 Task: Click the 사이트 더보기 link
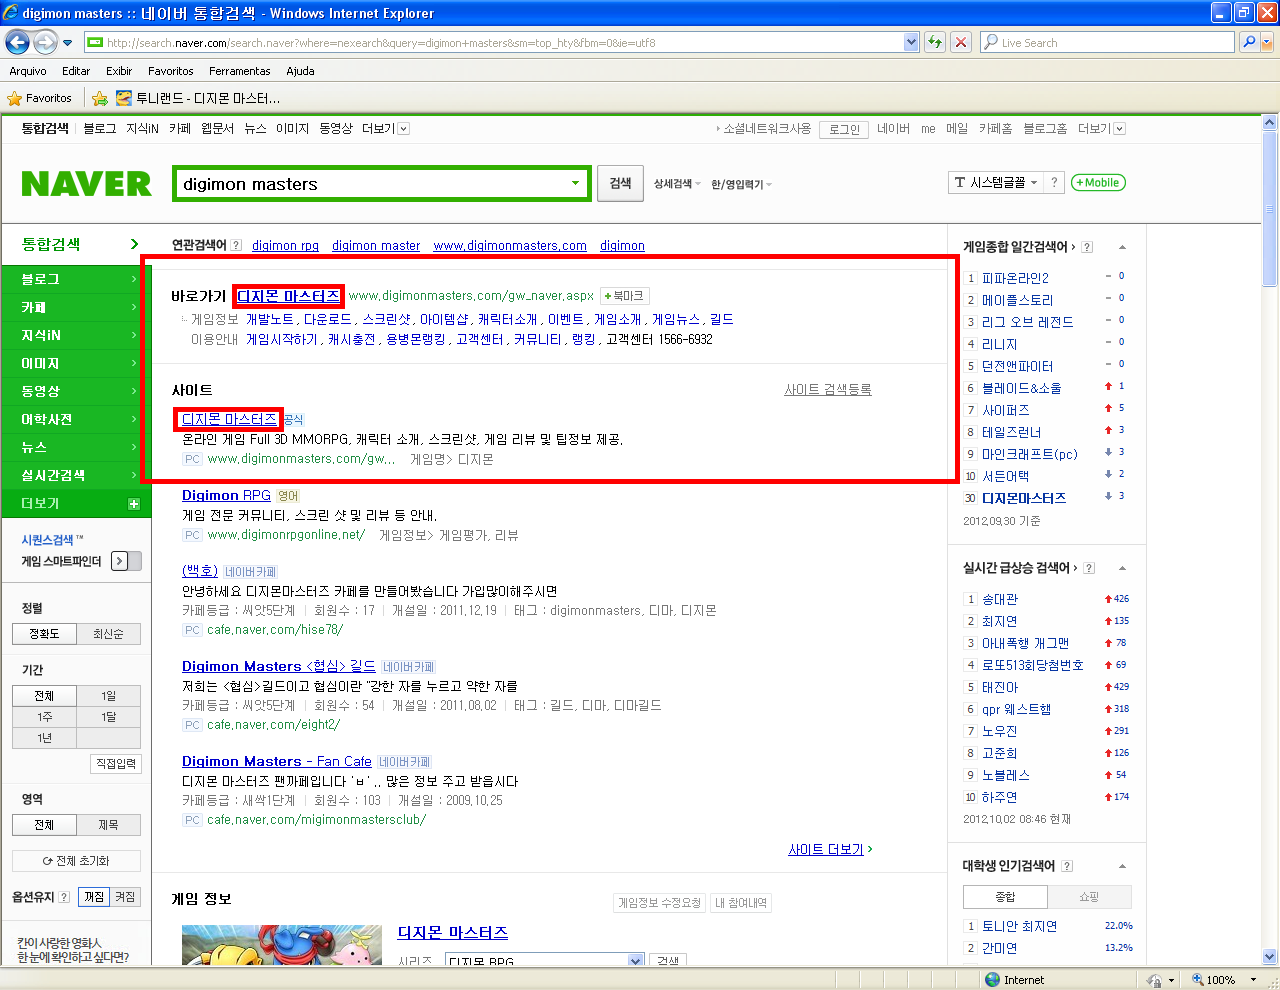826,849
